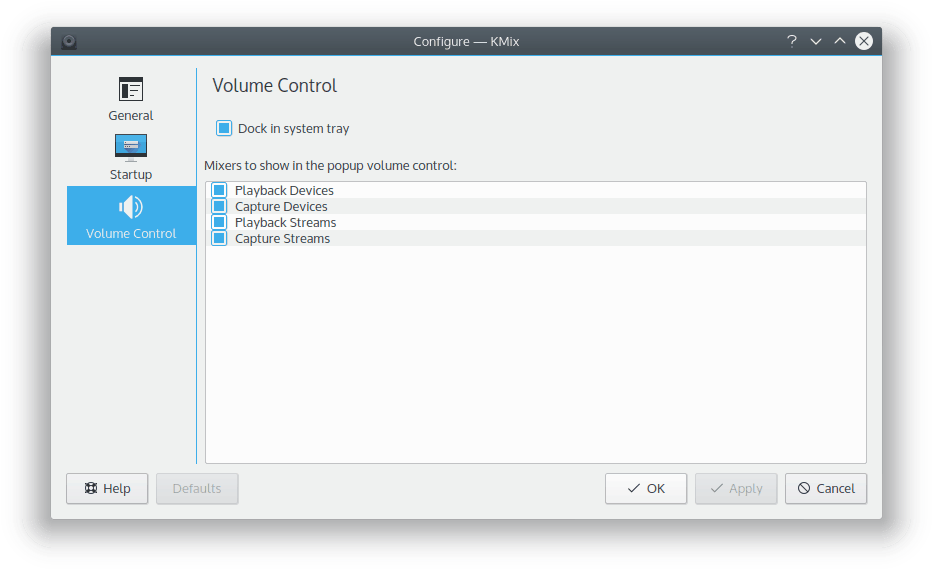
Task: Confirm settings with OK button
Action: (x=646, y=489)
